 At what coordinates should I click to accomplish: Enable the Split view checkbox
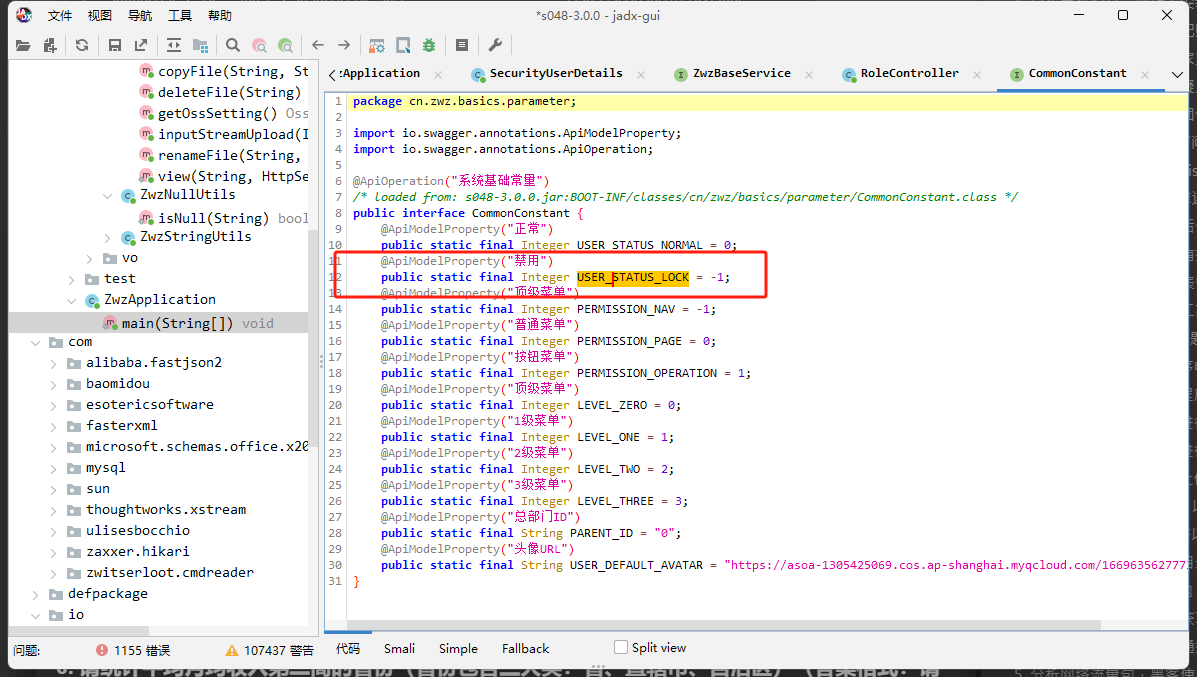(621, 647)
